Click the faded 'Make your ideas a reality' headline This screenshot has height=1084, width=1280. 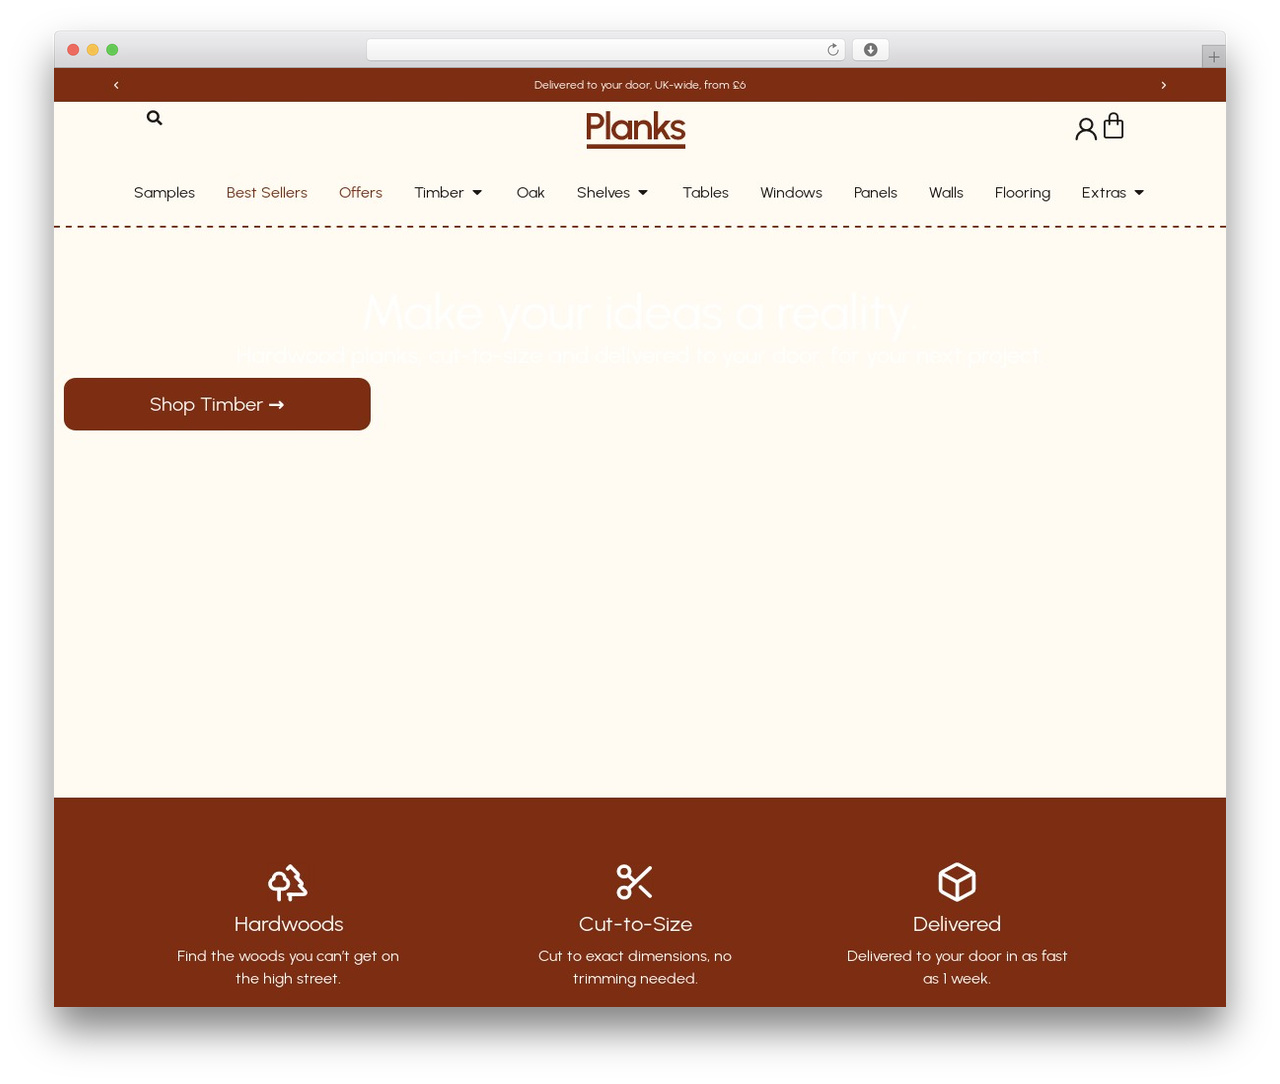637,313
